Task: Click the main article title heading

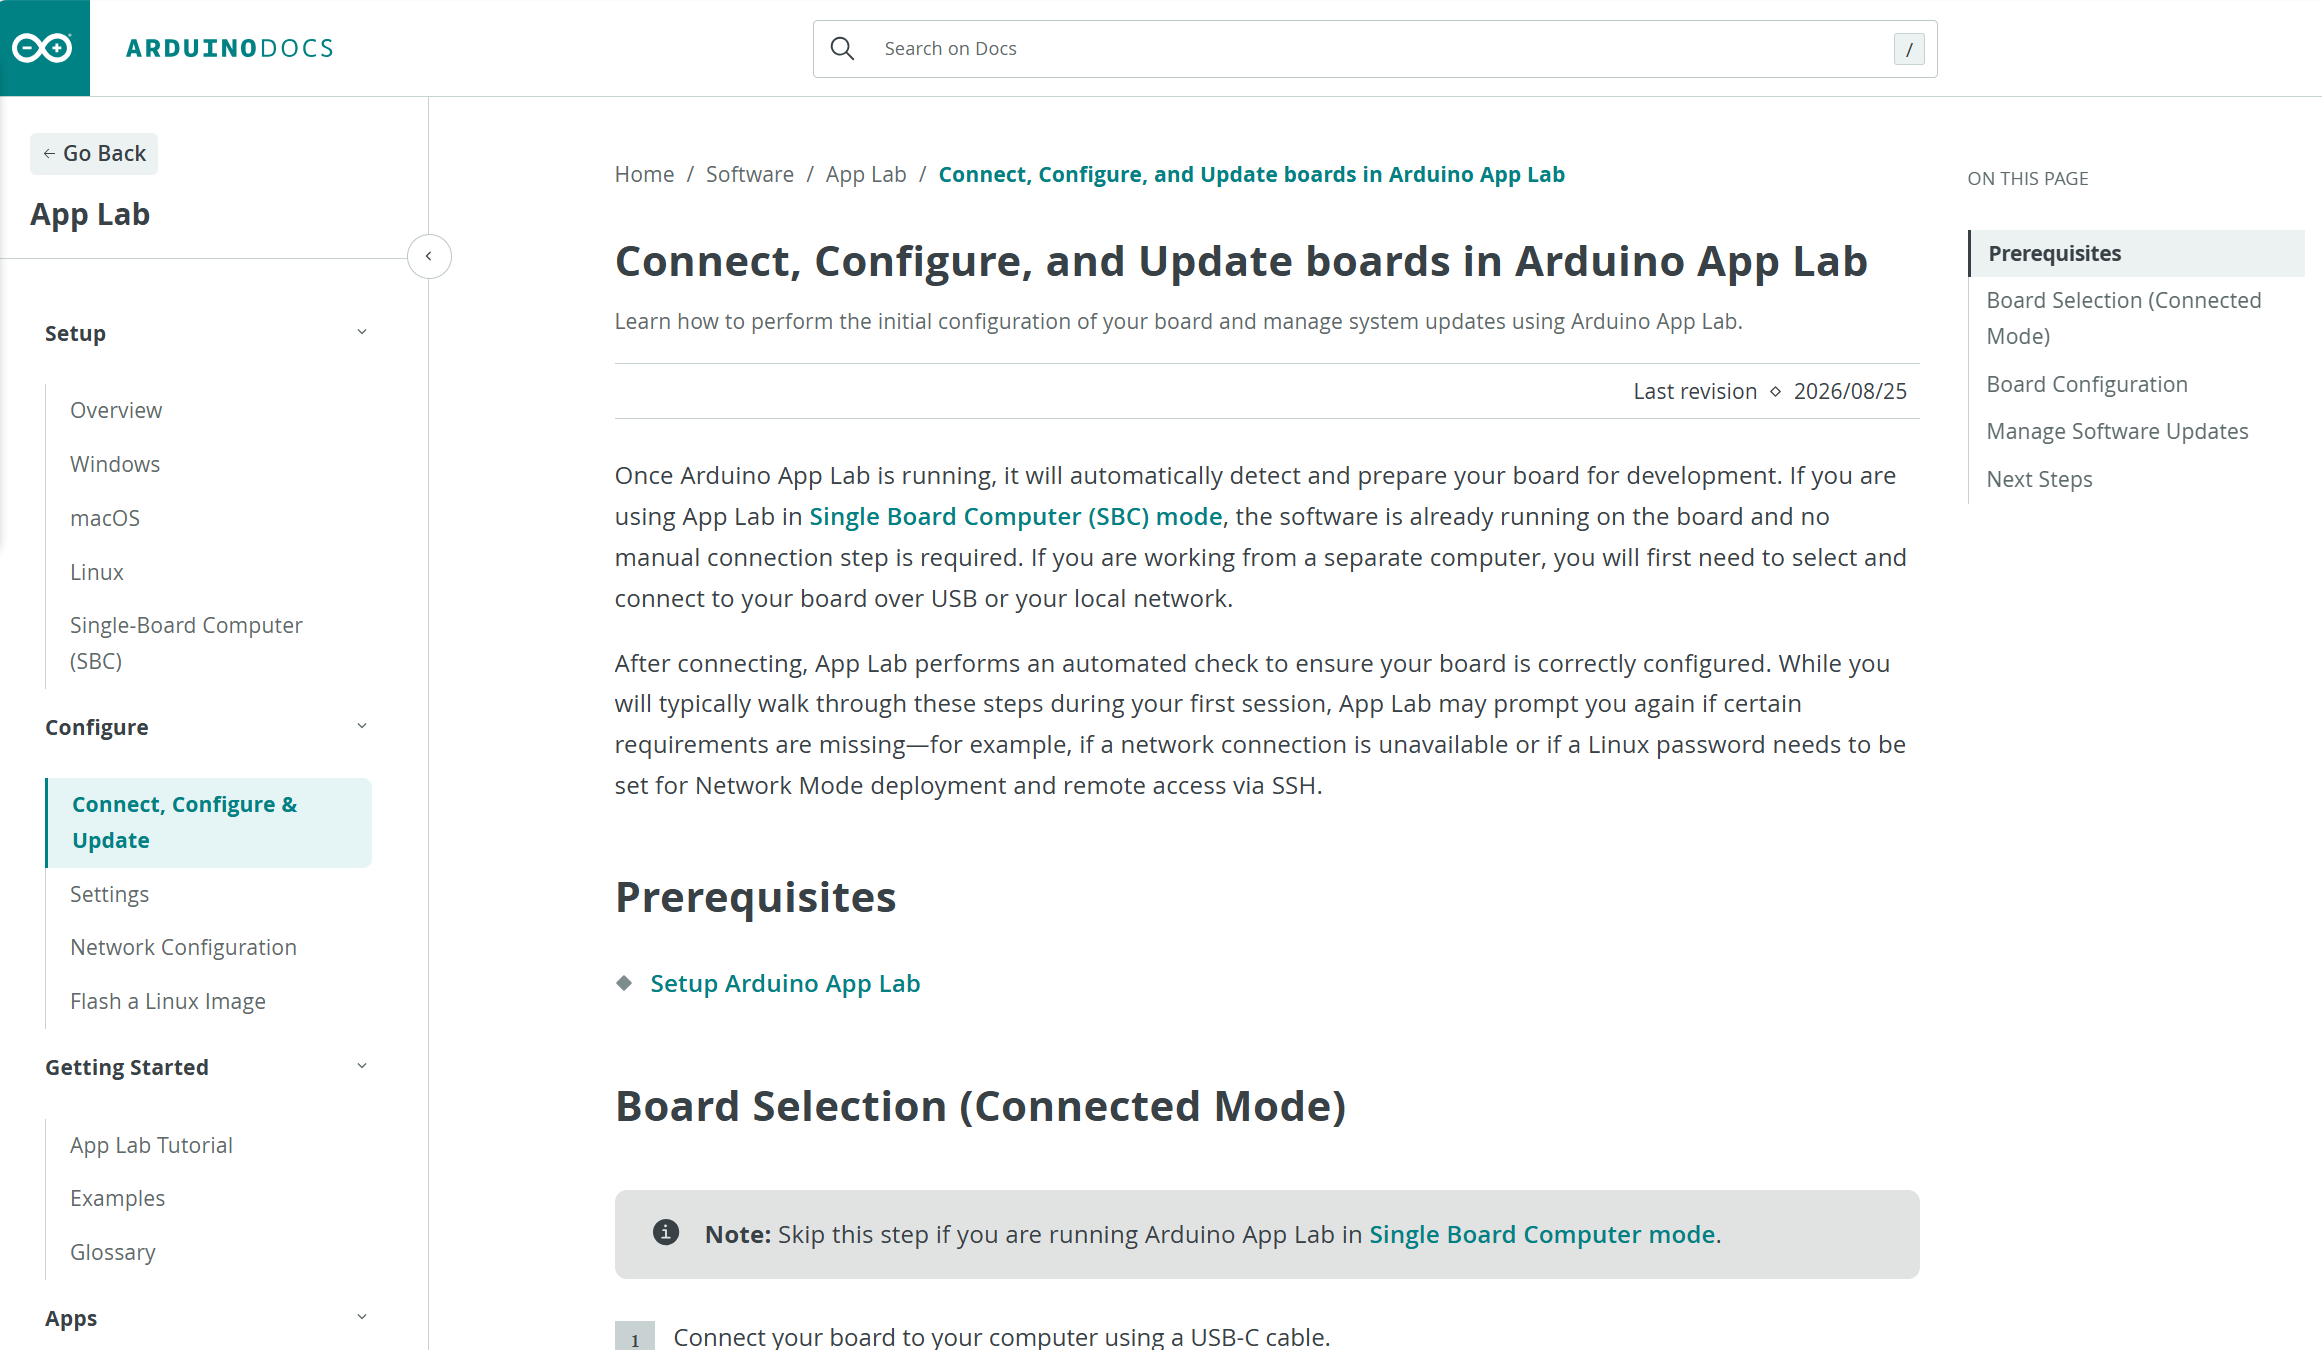Action: tap(1241, 261)
